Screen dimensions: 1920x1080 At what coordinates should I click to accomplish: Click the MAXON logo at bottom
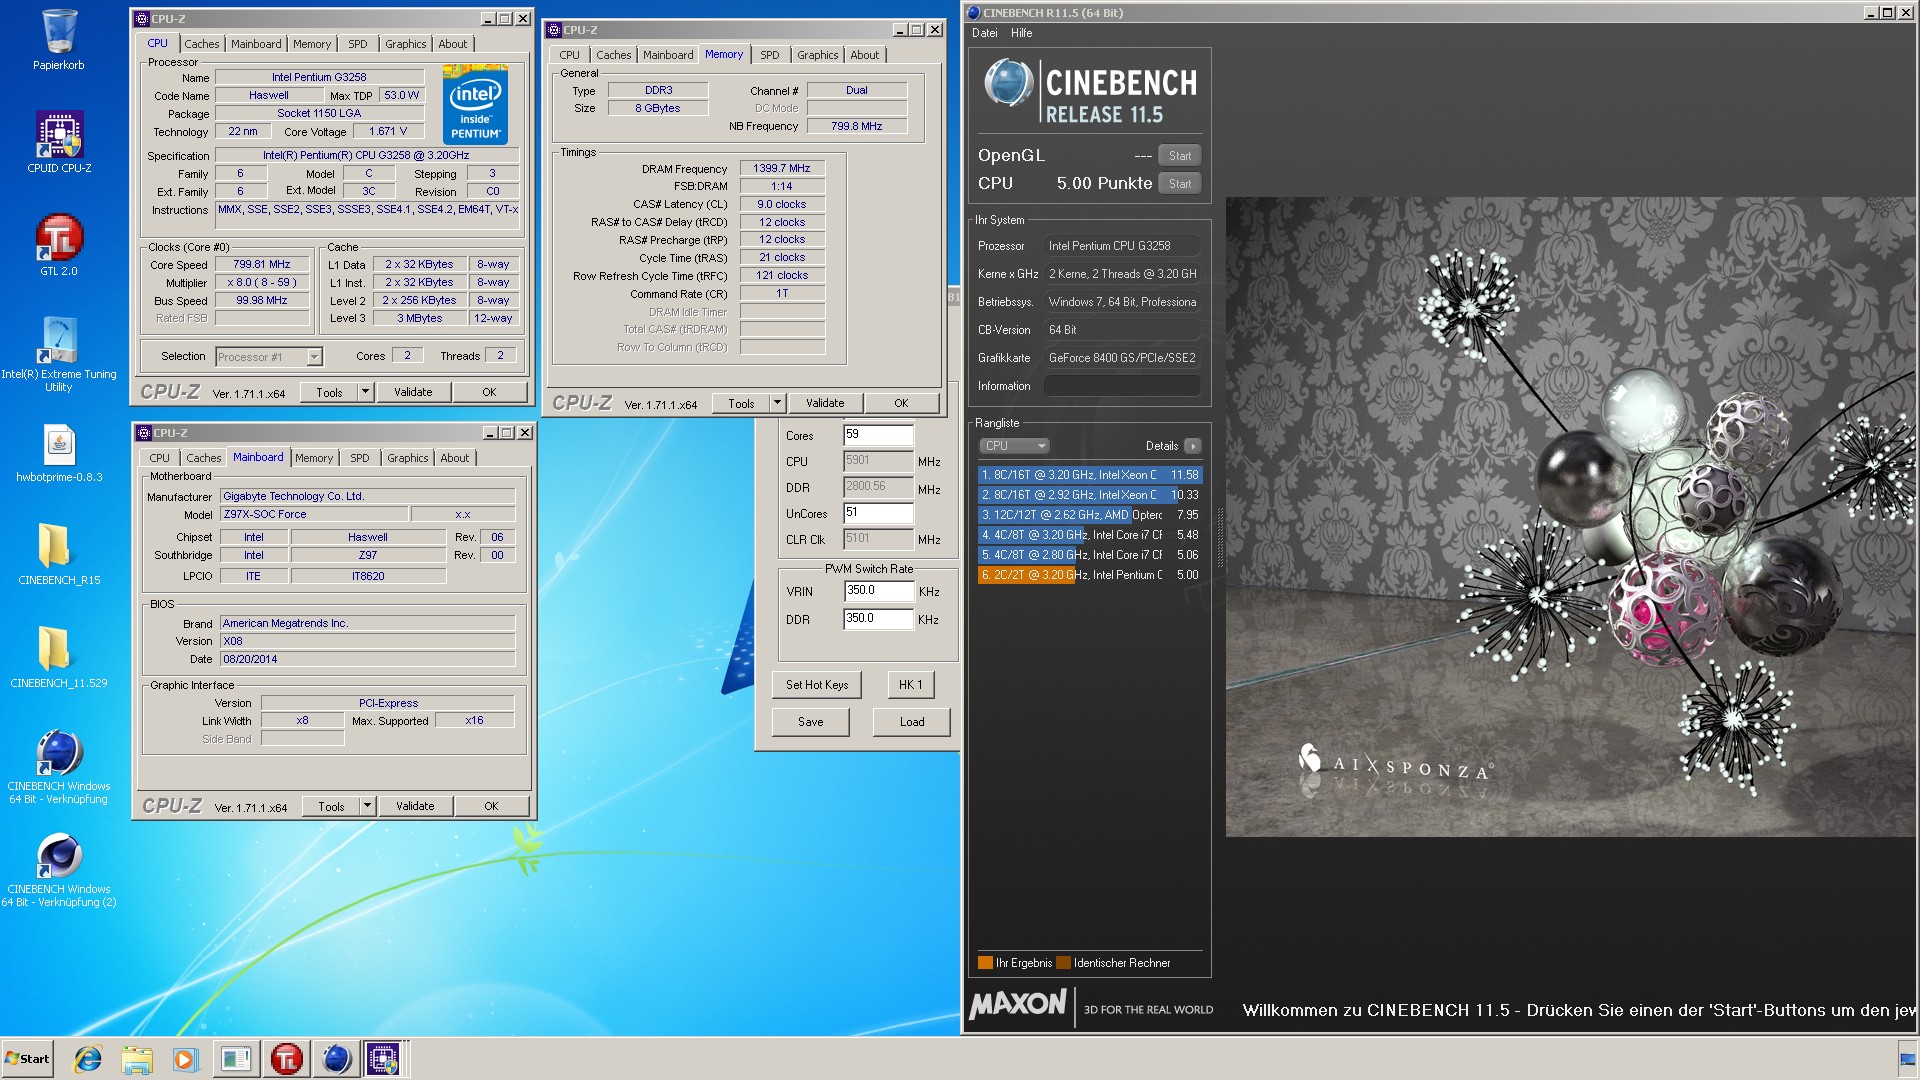(1018, 1004)
